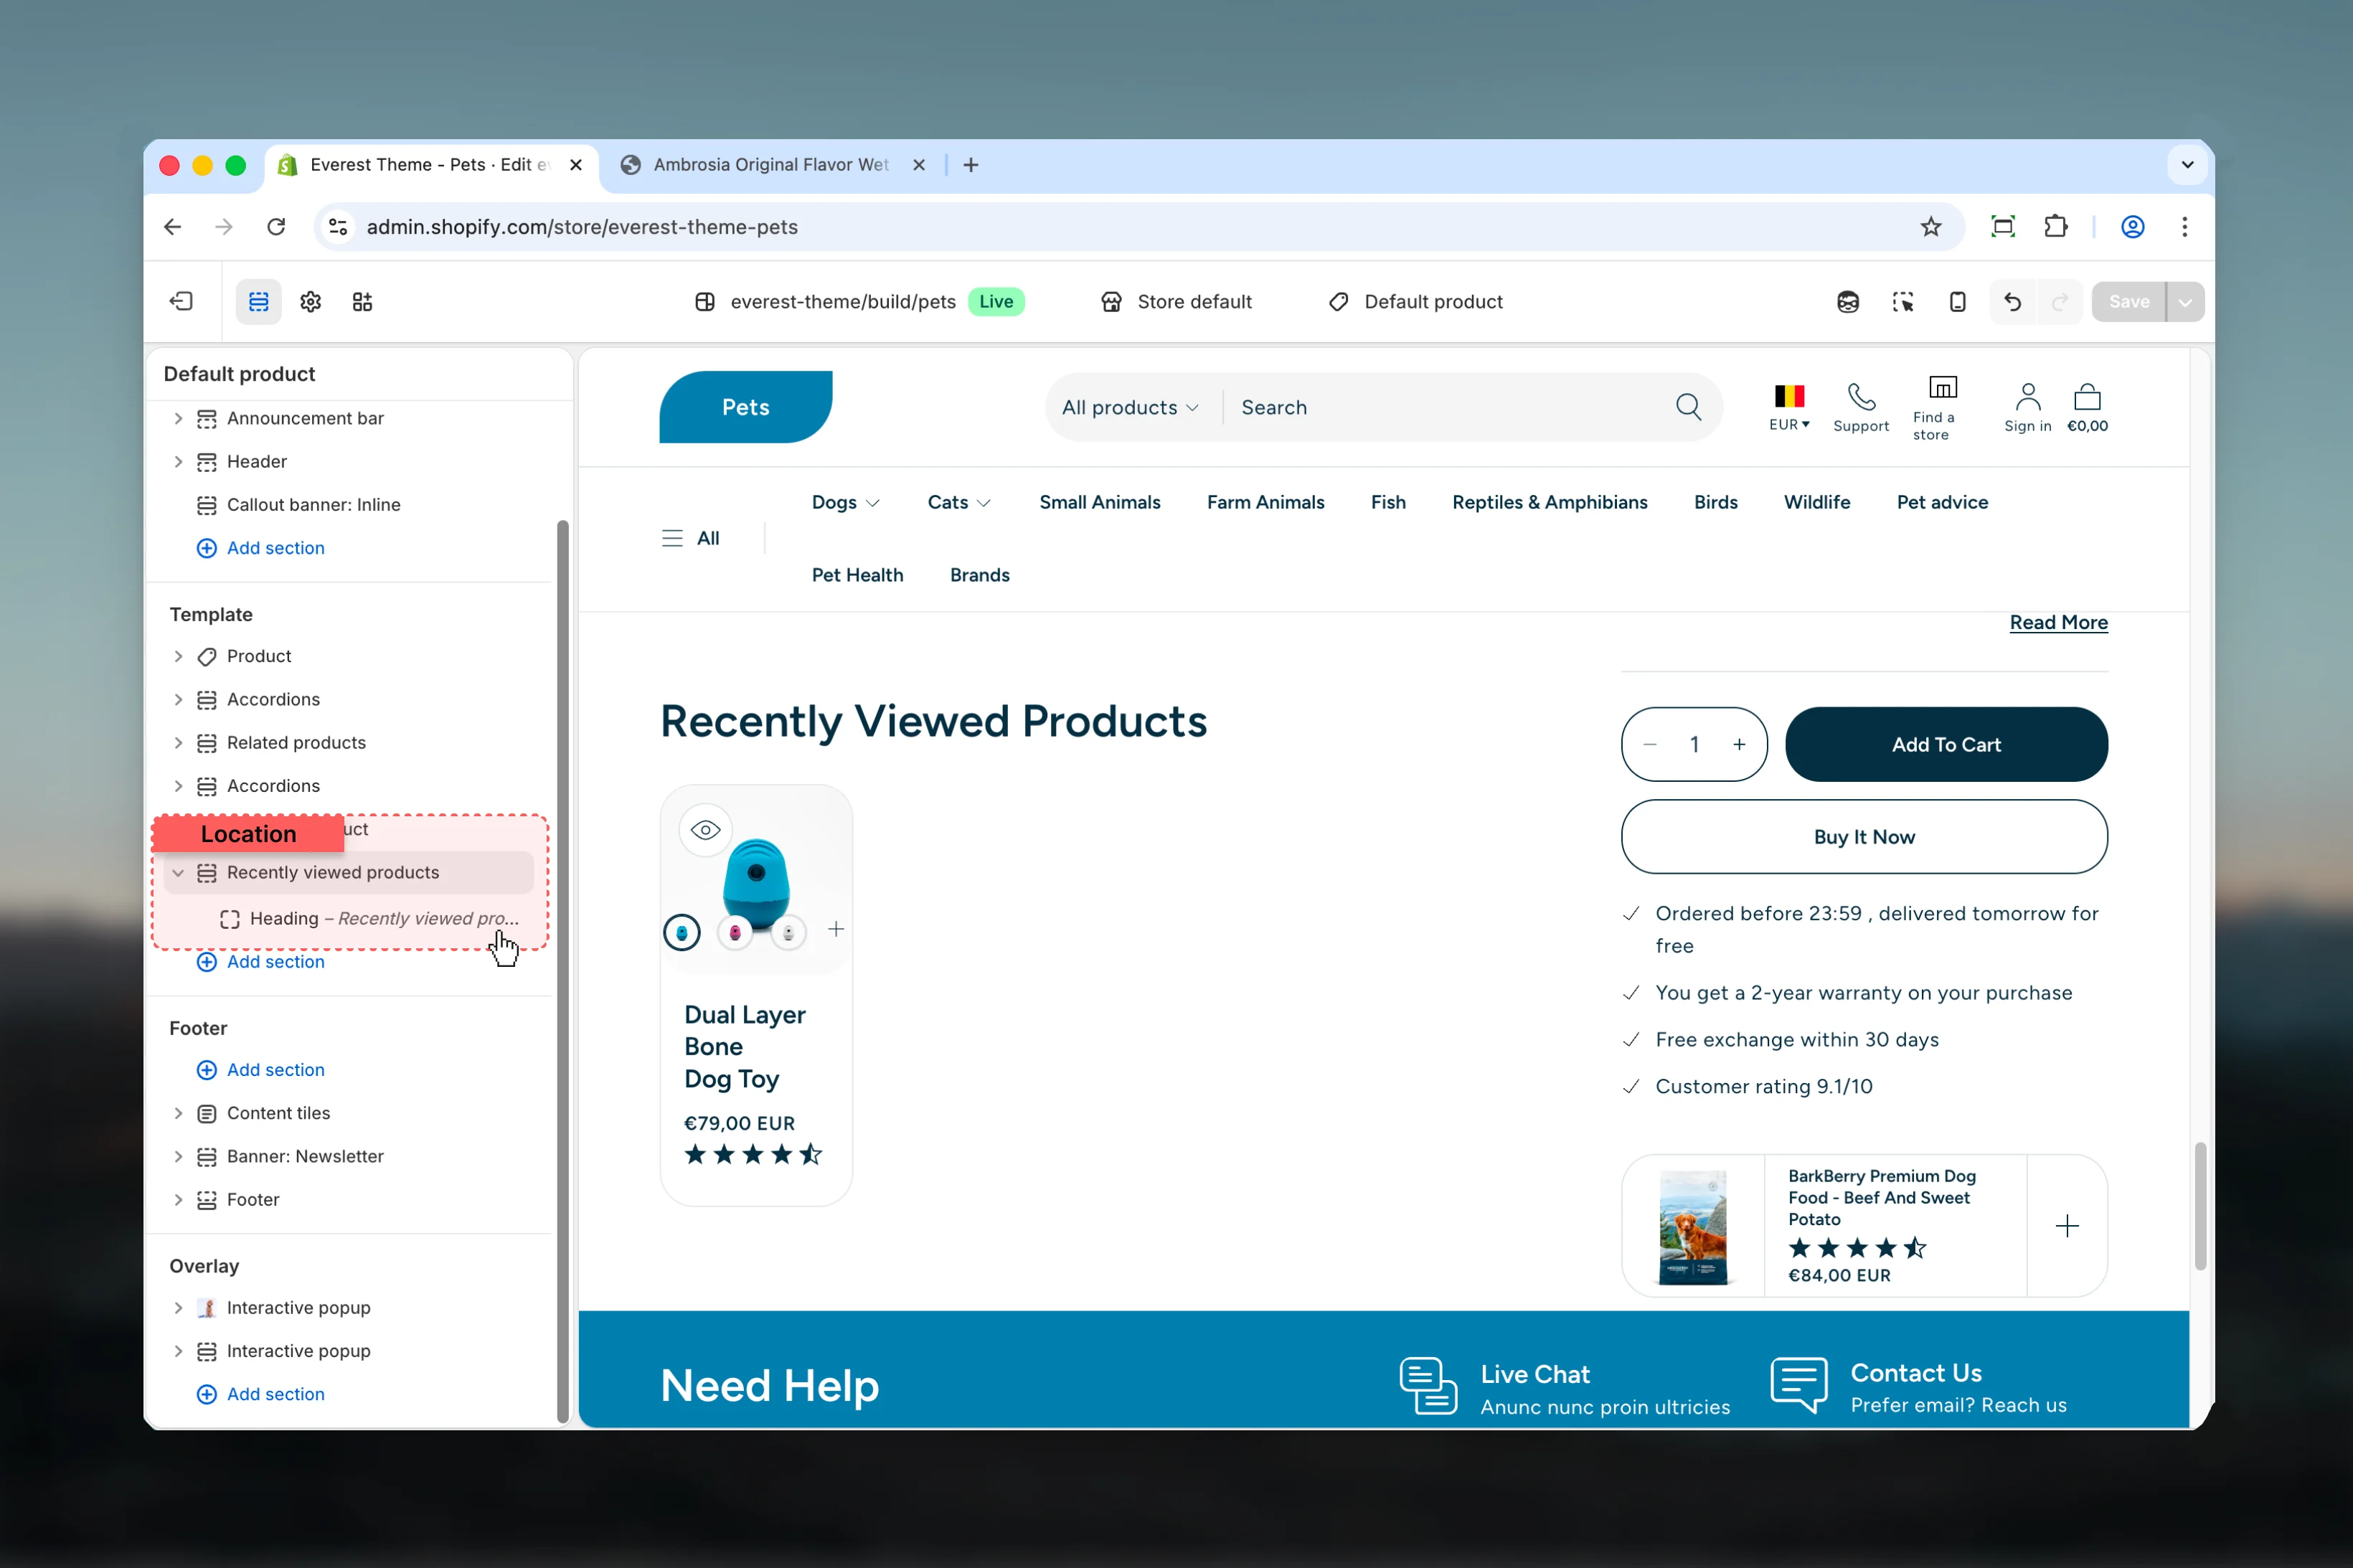Image resolution: width=2353 pixels, height=1568 pixels.
Task: Select the blue color swatch on toy
Action: [682, 932]
